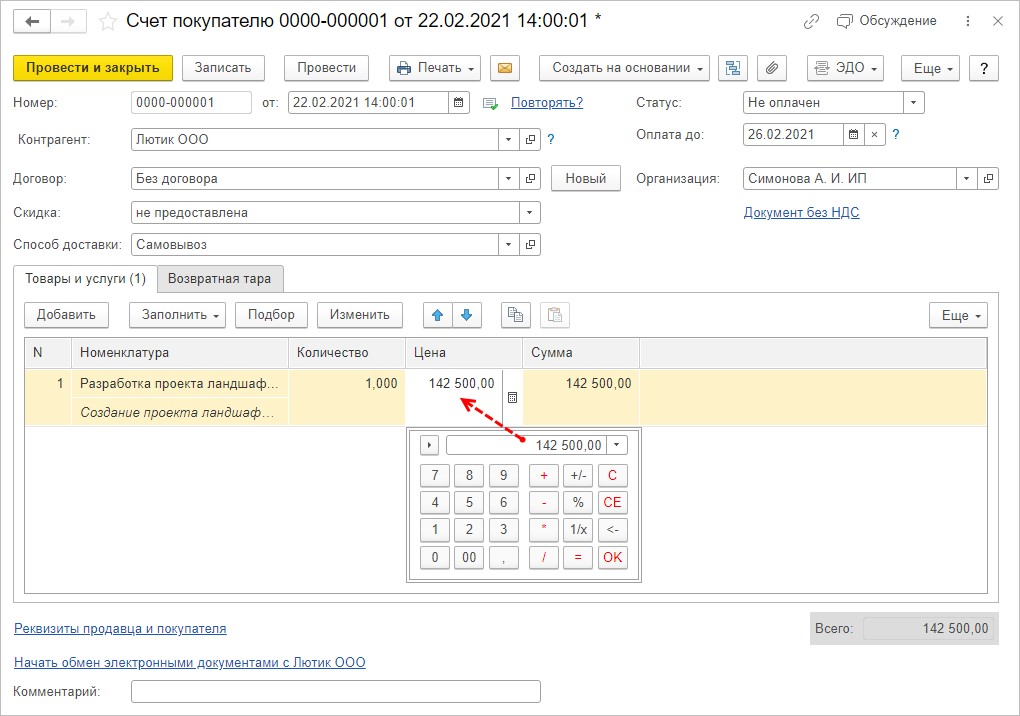
Task: Expand the Статус dropdown
Action: (914, 102)
